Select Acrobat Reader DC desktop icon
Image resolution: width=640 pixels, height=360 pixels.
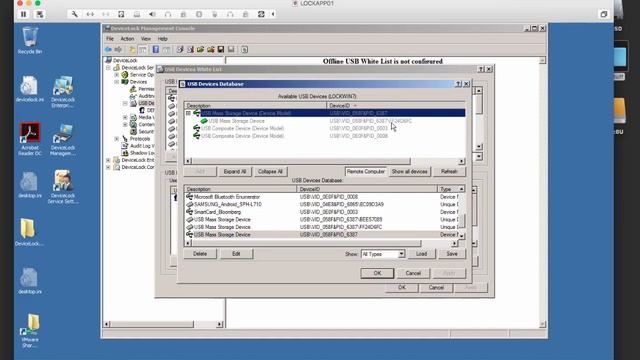30,139
